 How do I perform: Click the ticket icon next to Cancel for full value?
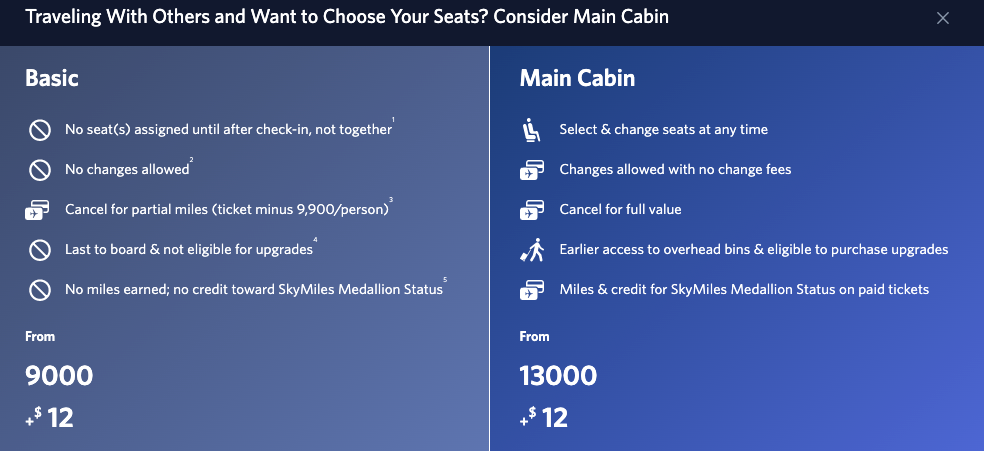click(x=532, y=211)
